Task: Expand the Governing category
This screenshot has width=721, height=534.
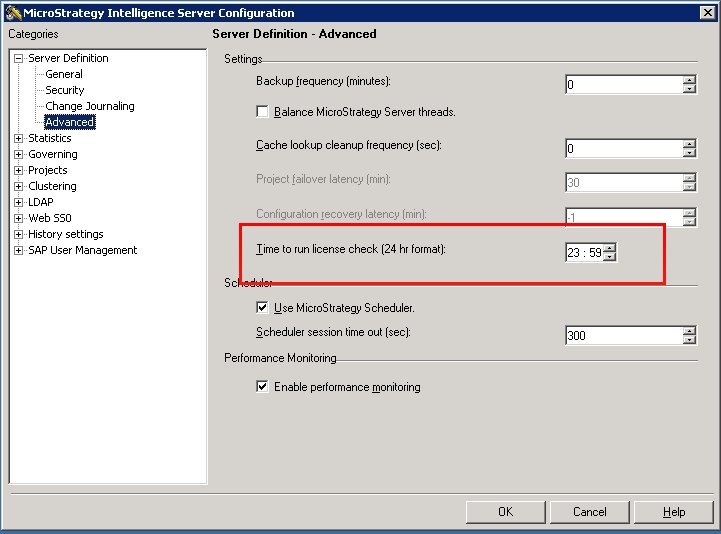Action: click(18, 155)
